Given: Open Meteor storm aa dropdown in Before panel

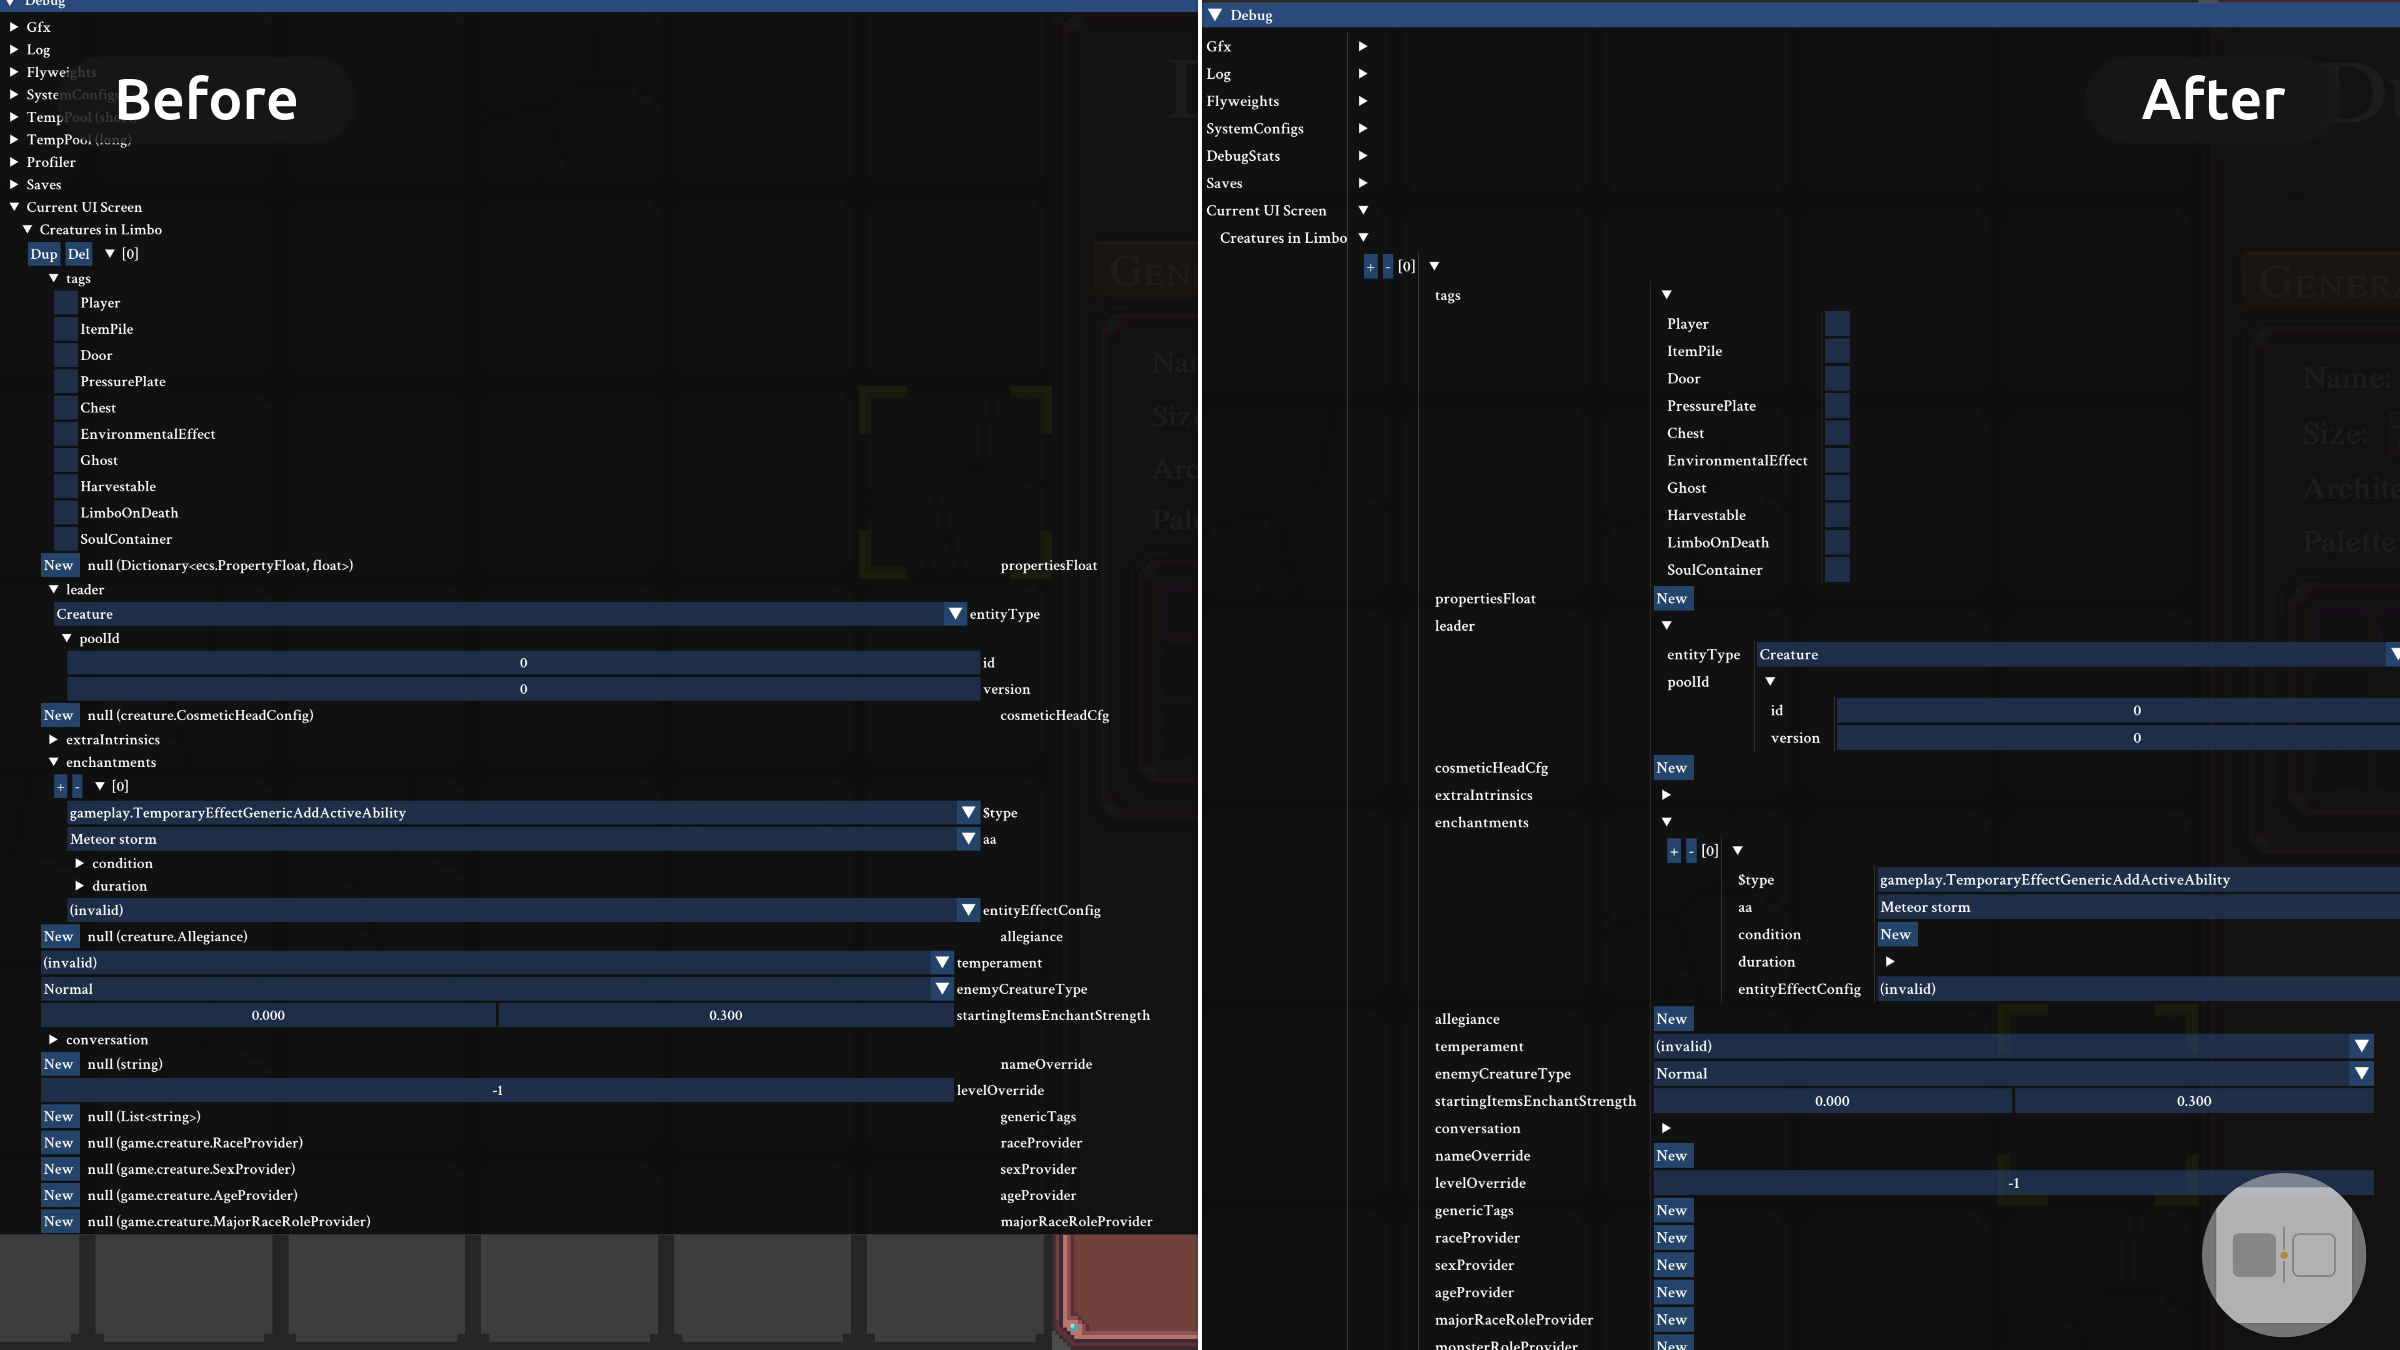Looking at the screenshot, I should pyautogui.click(x=523, y=839).
